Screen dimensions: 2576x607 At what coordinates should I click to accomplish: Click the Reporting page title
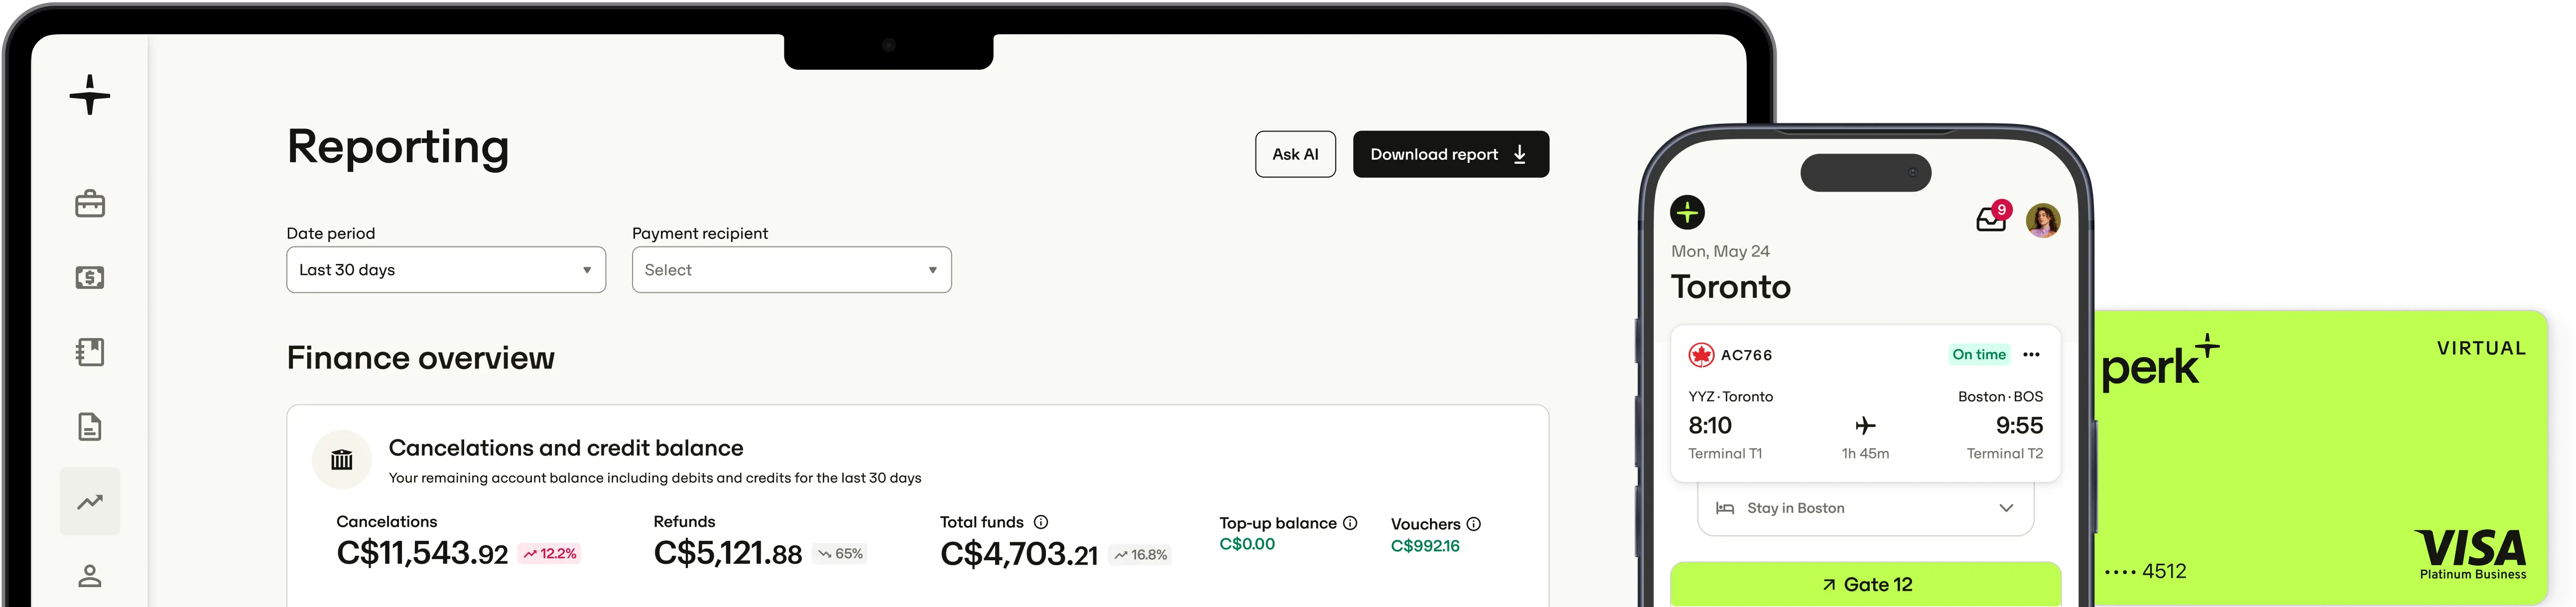coord(398,148)
